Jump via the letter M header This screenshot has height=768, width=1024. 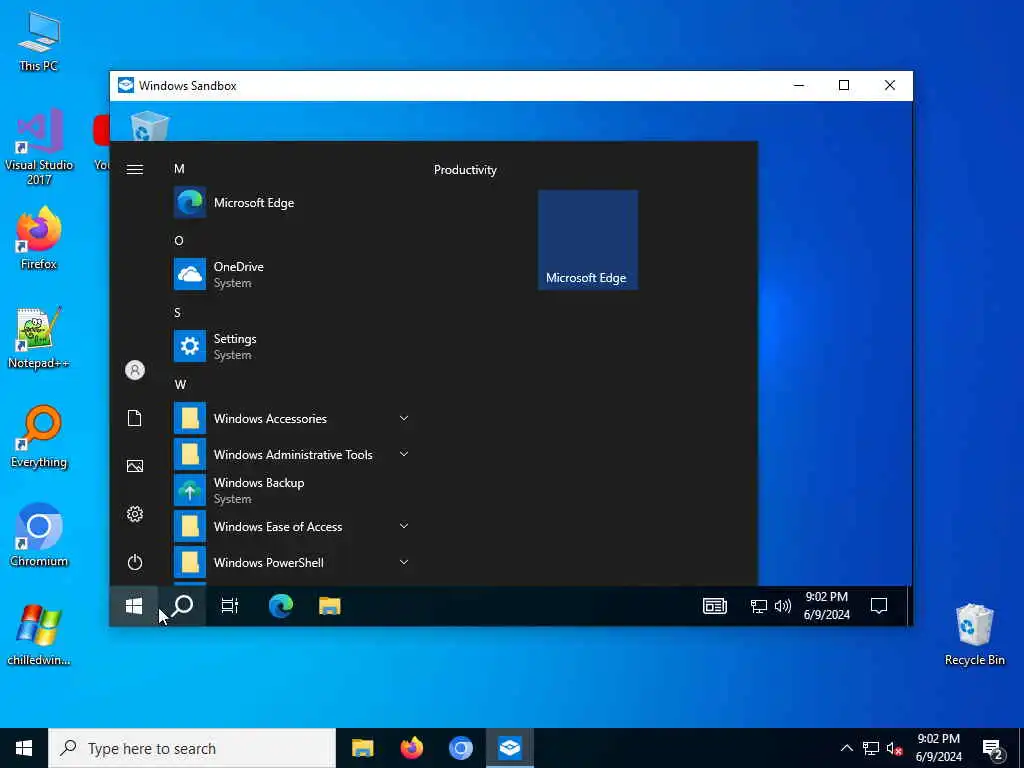click(x=179, y=169)
